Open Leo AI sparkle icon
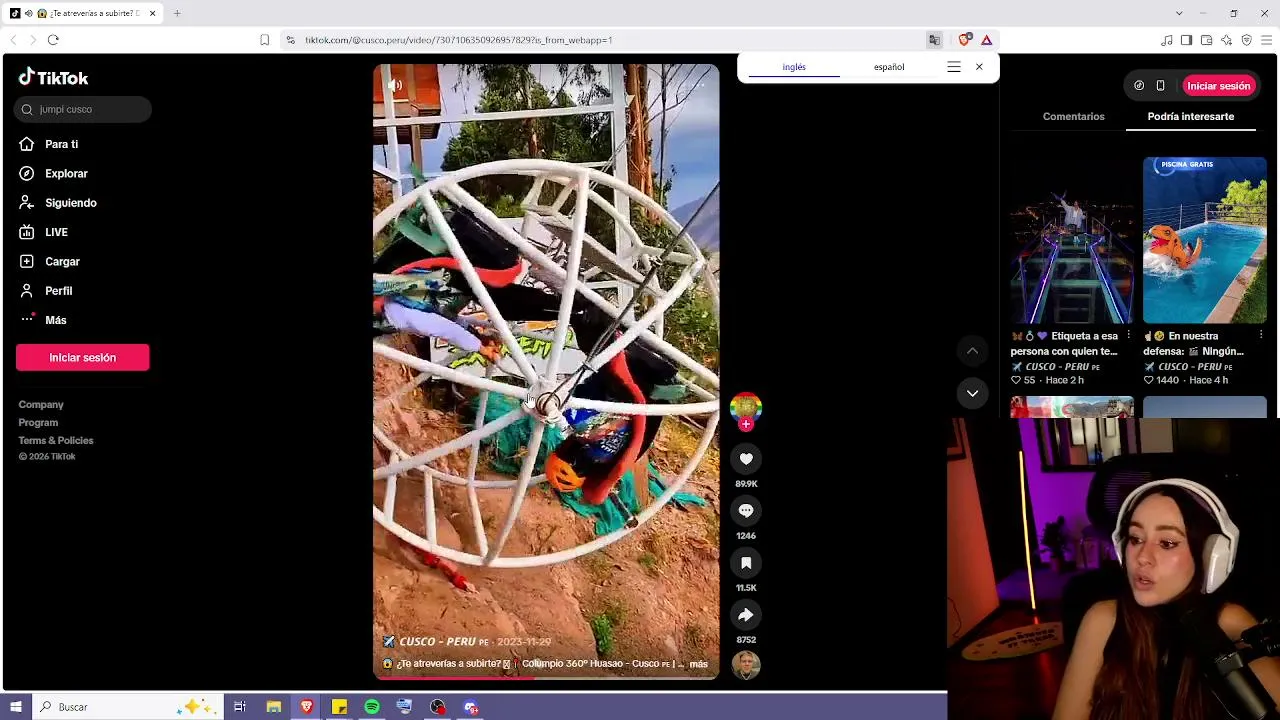Screen dimensions: 1280x720 1226,40
